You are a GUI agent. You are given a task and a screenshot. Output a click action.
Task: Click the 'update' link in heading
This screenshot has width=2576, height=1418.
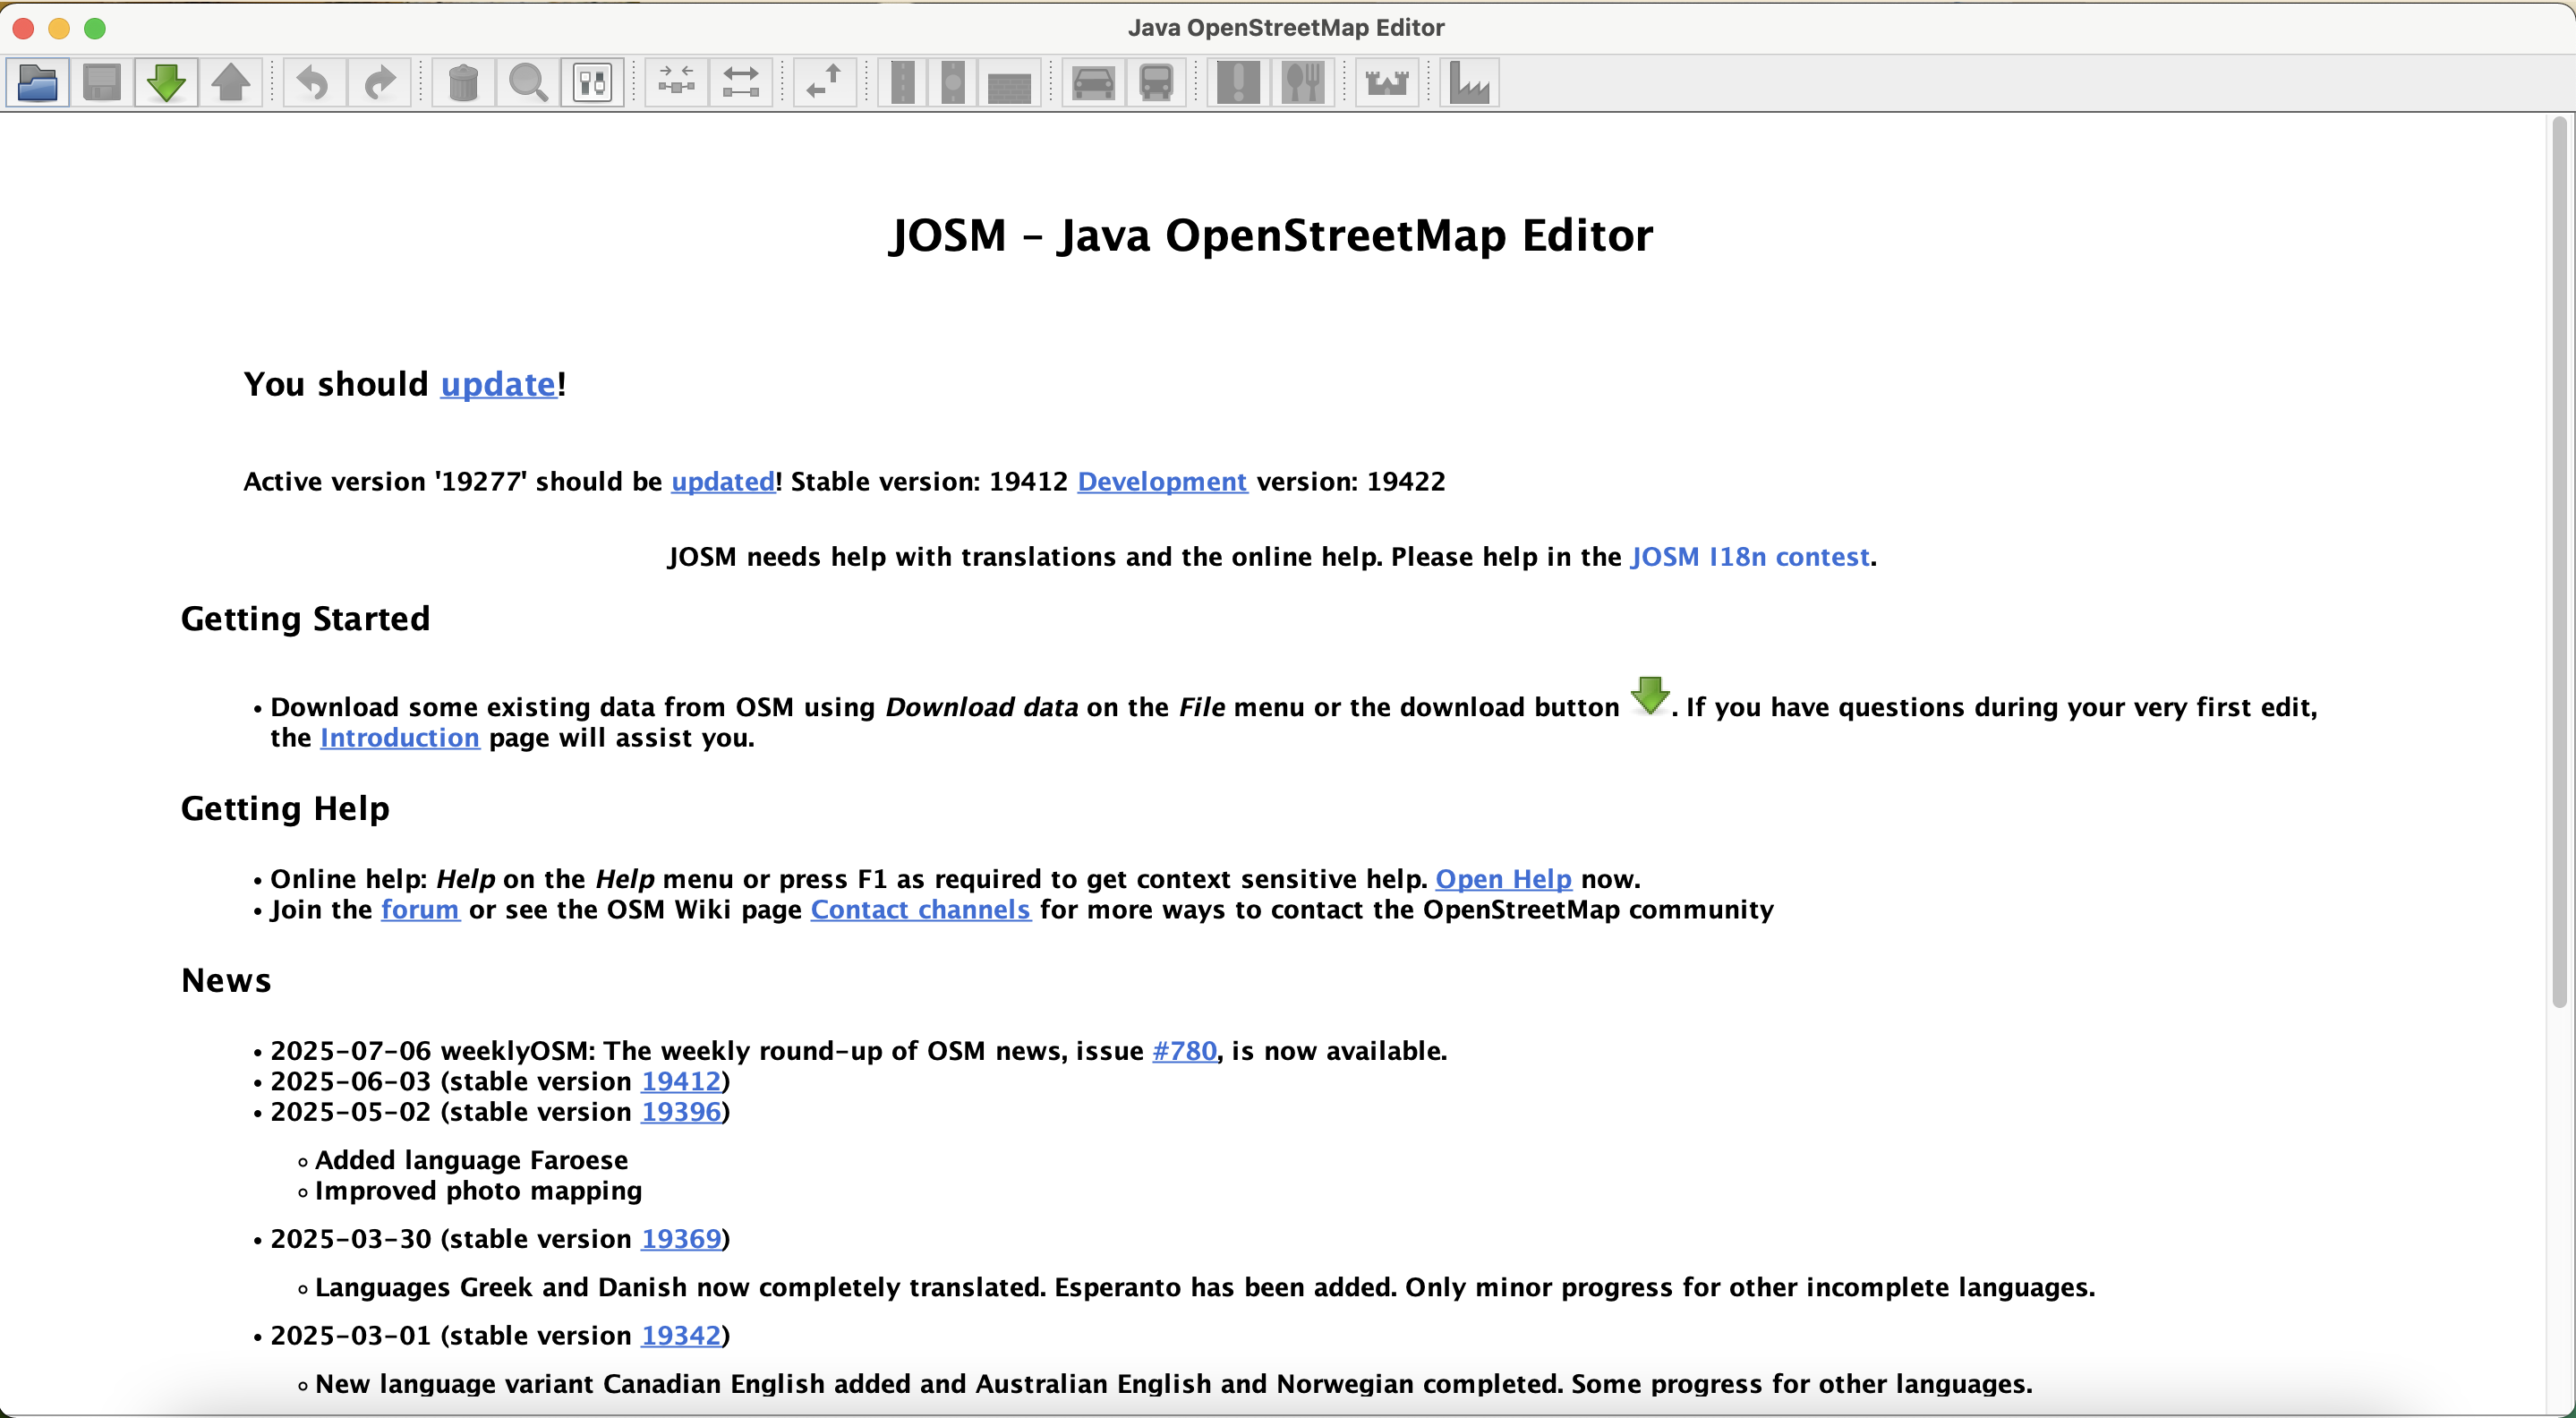coord(498,384)
